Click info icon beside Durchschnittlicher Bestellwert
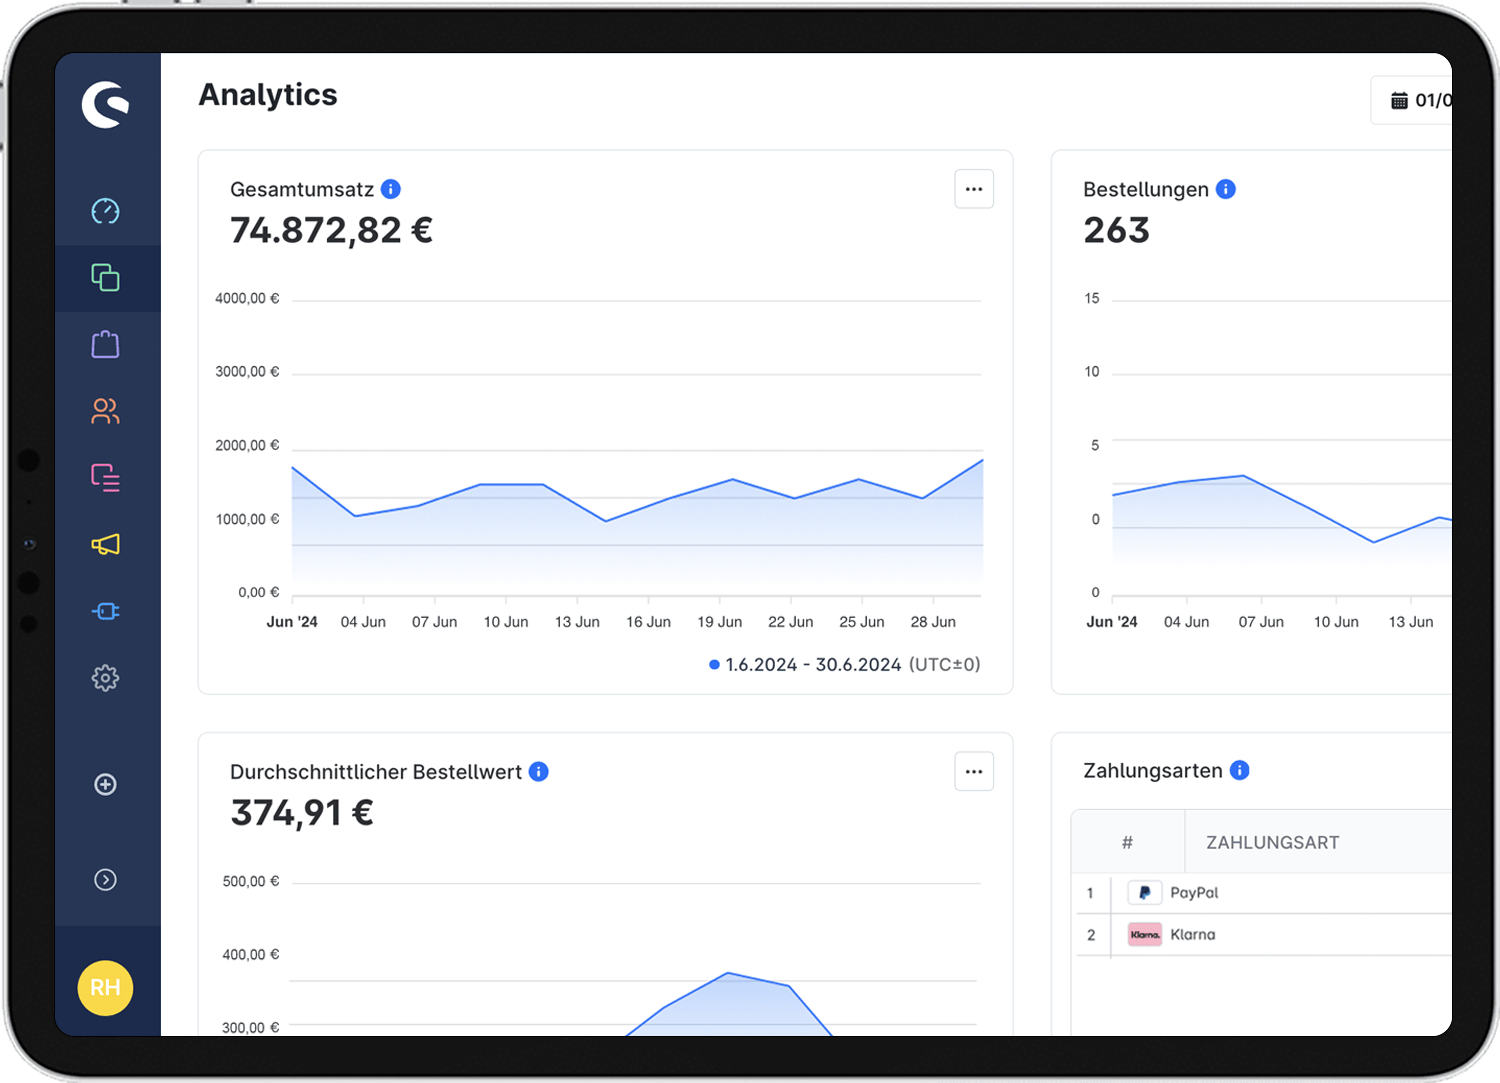Screen dimensions: 1500x1083 point(539,771)
